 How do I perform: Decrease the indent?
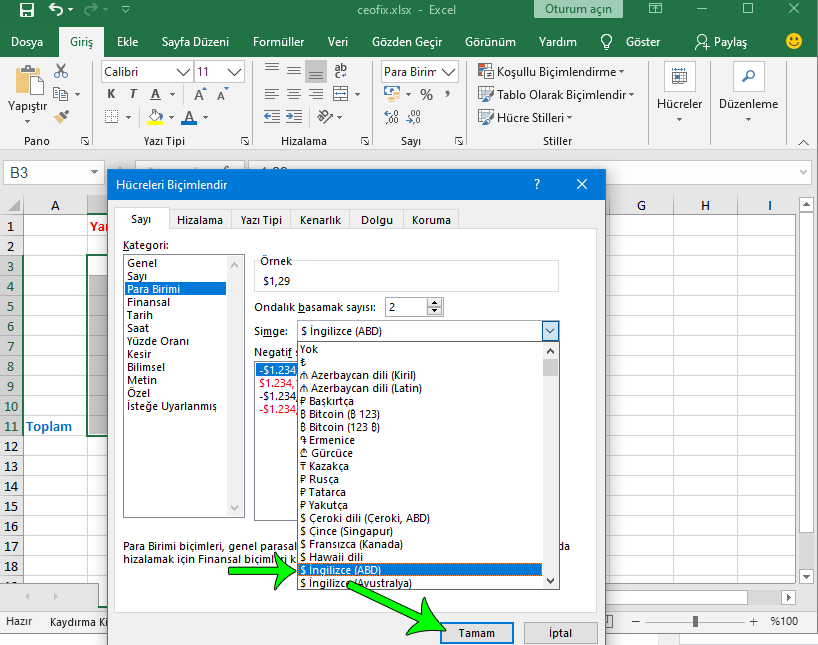(x=272, y=116)
